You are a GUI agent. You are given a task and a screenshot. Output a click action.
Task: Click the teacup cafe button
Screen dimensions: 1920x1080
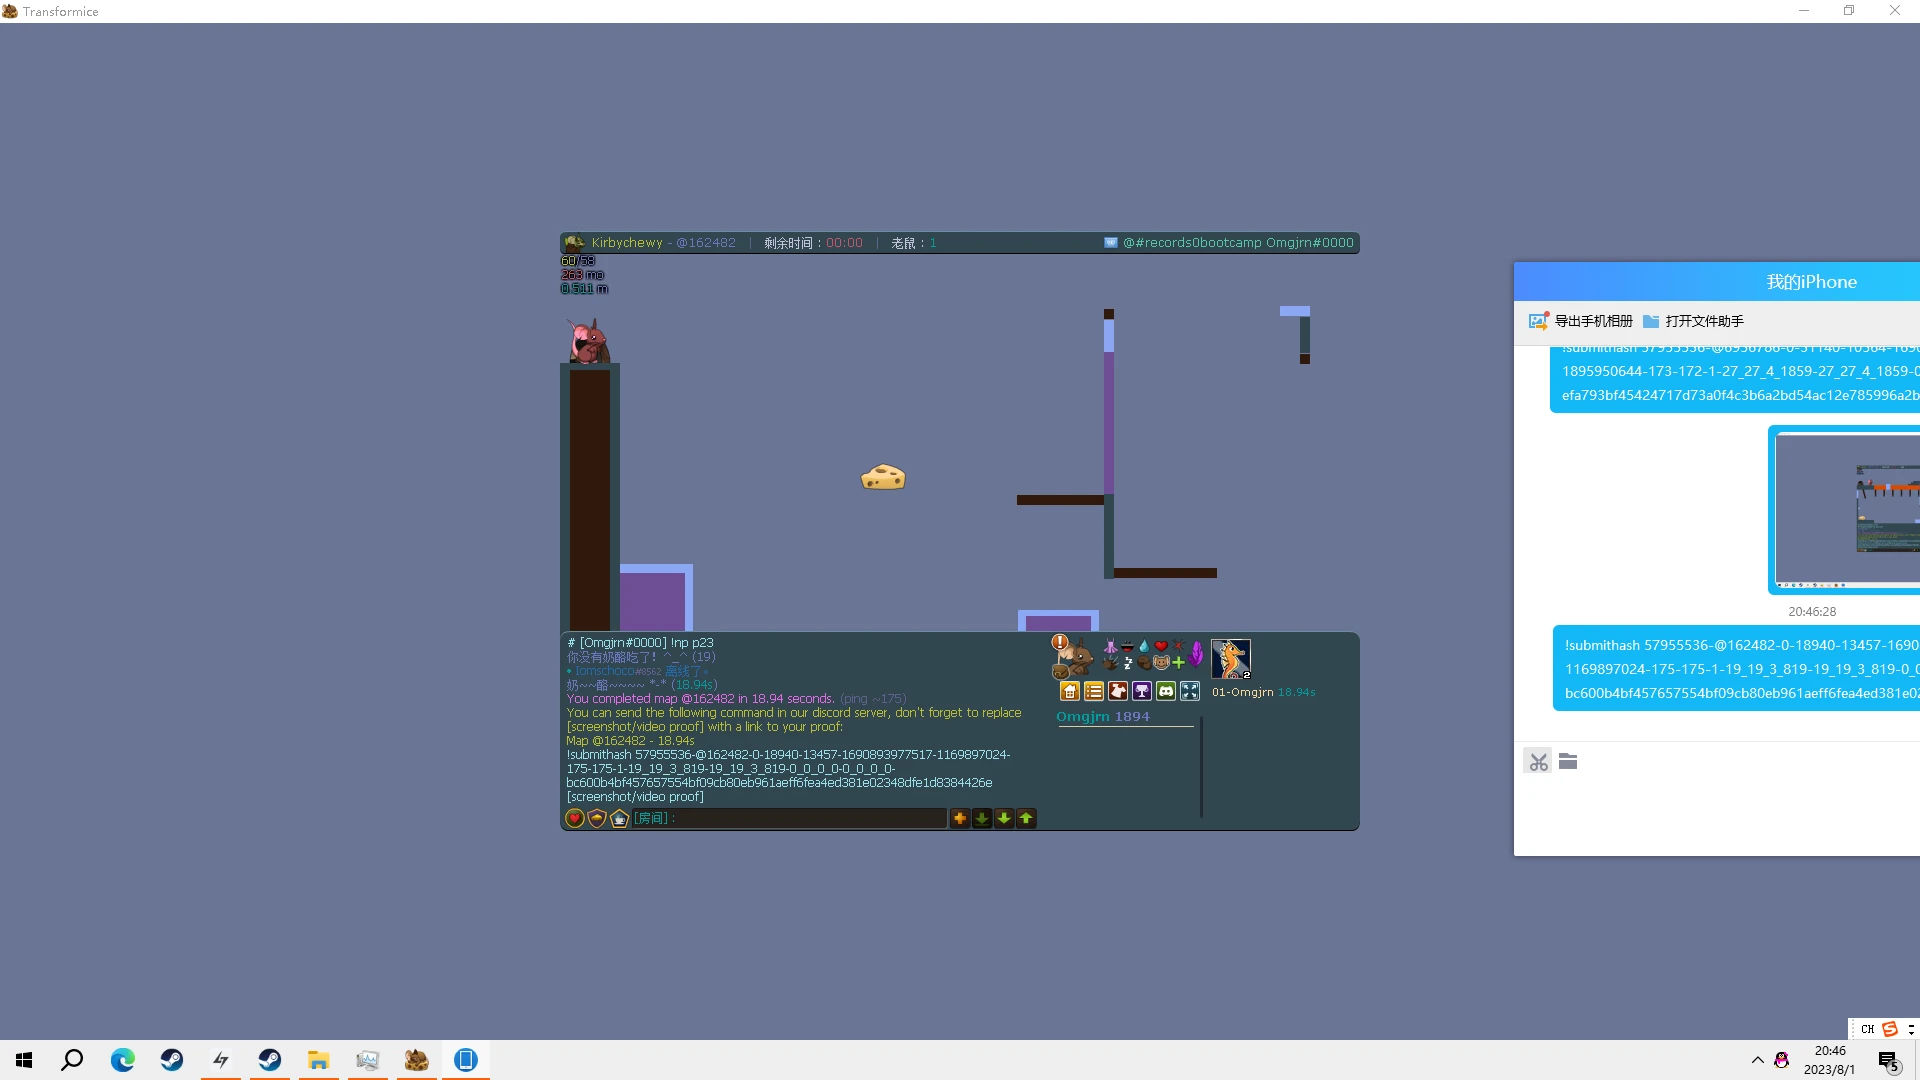point(619,818)
